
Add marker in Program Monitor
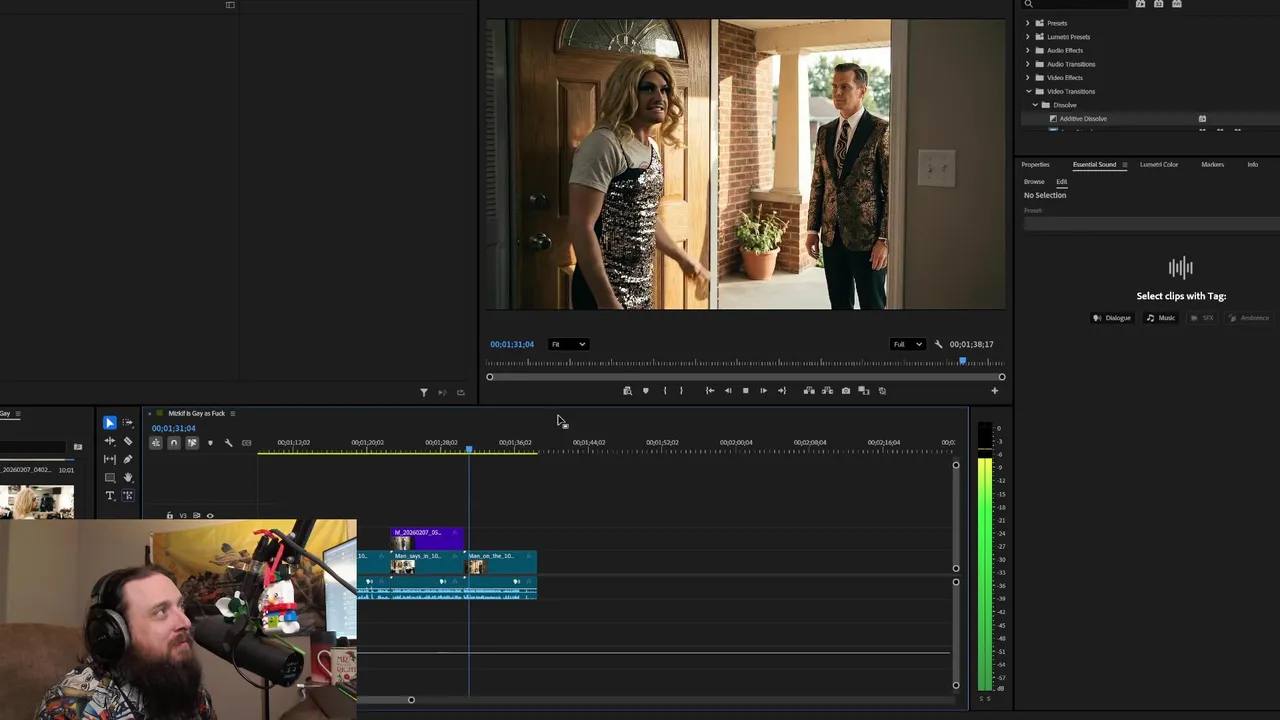point(645,391)
